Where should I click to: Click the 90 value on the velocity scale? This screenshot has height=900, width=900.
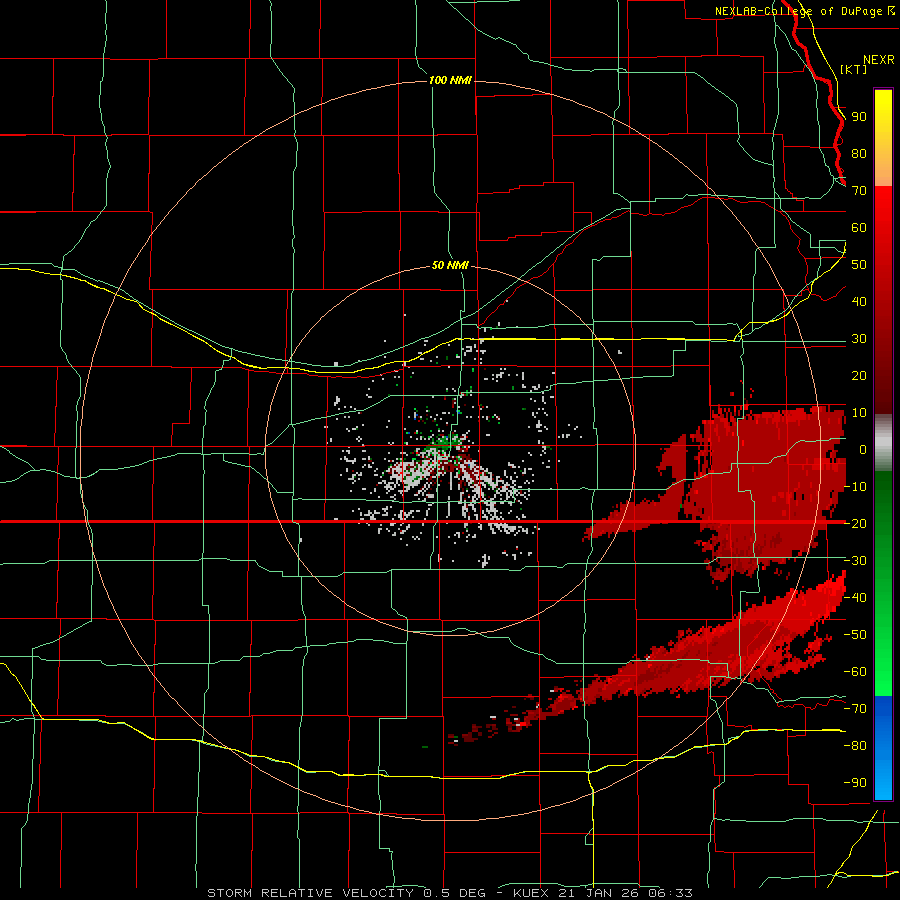[x=859, y=117]
